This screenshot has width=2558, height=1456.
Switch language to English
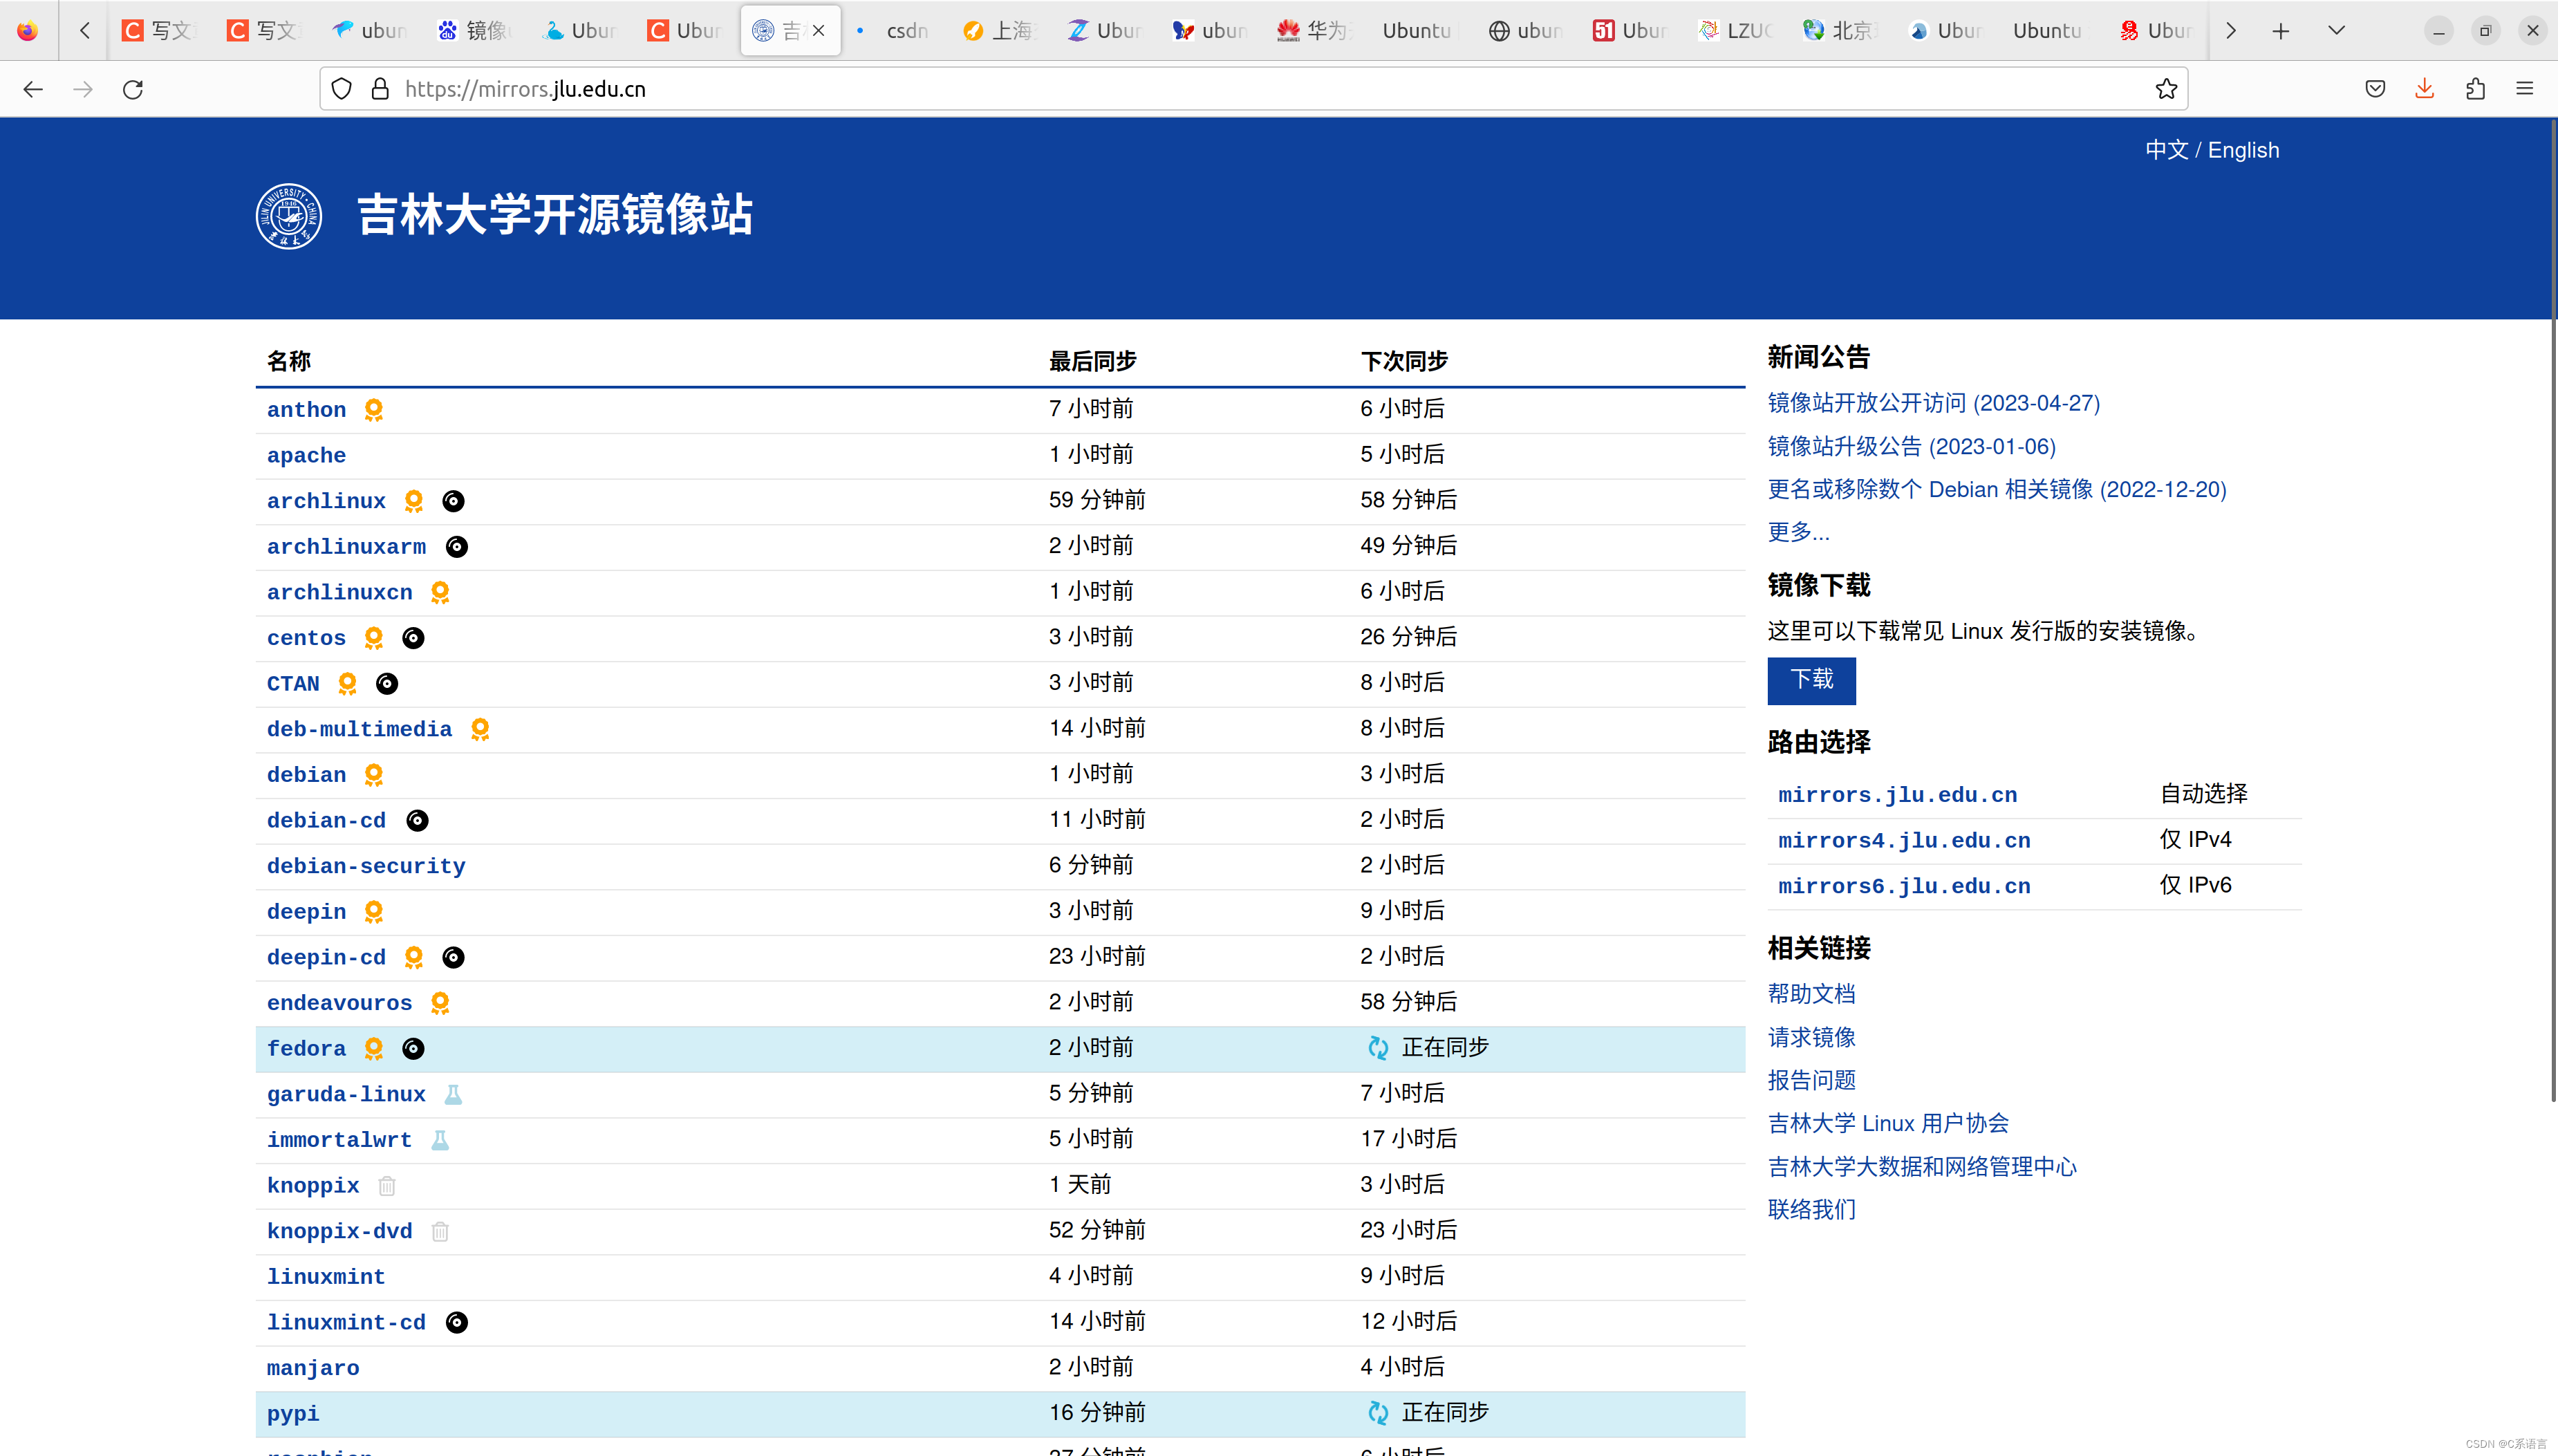point(2243,150)
